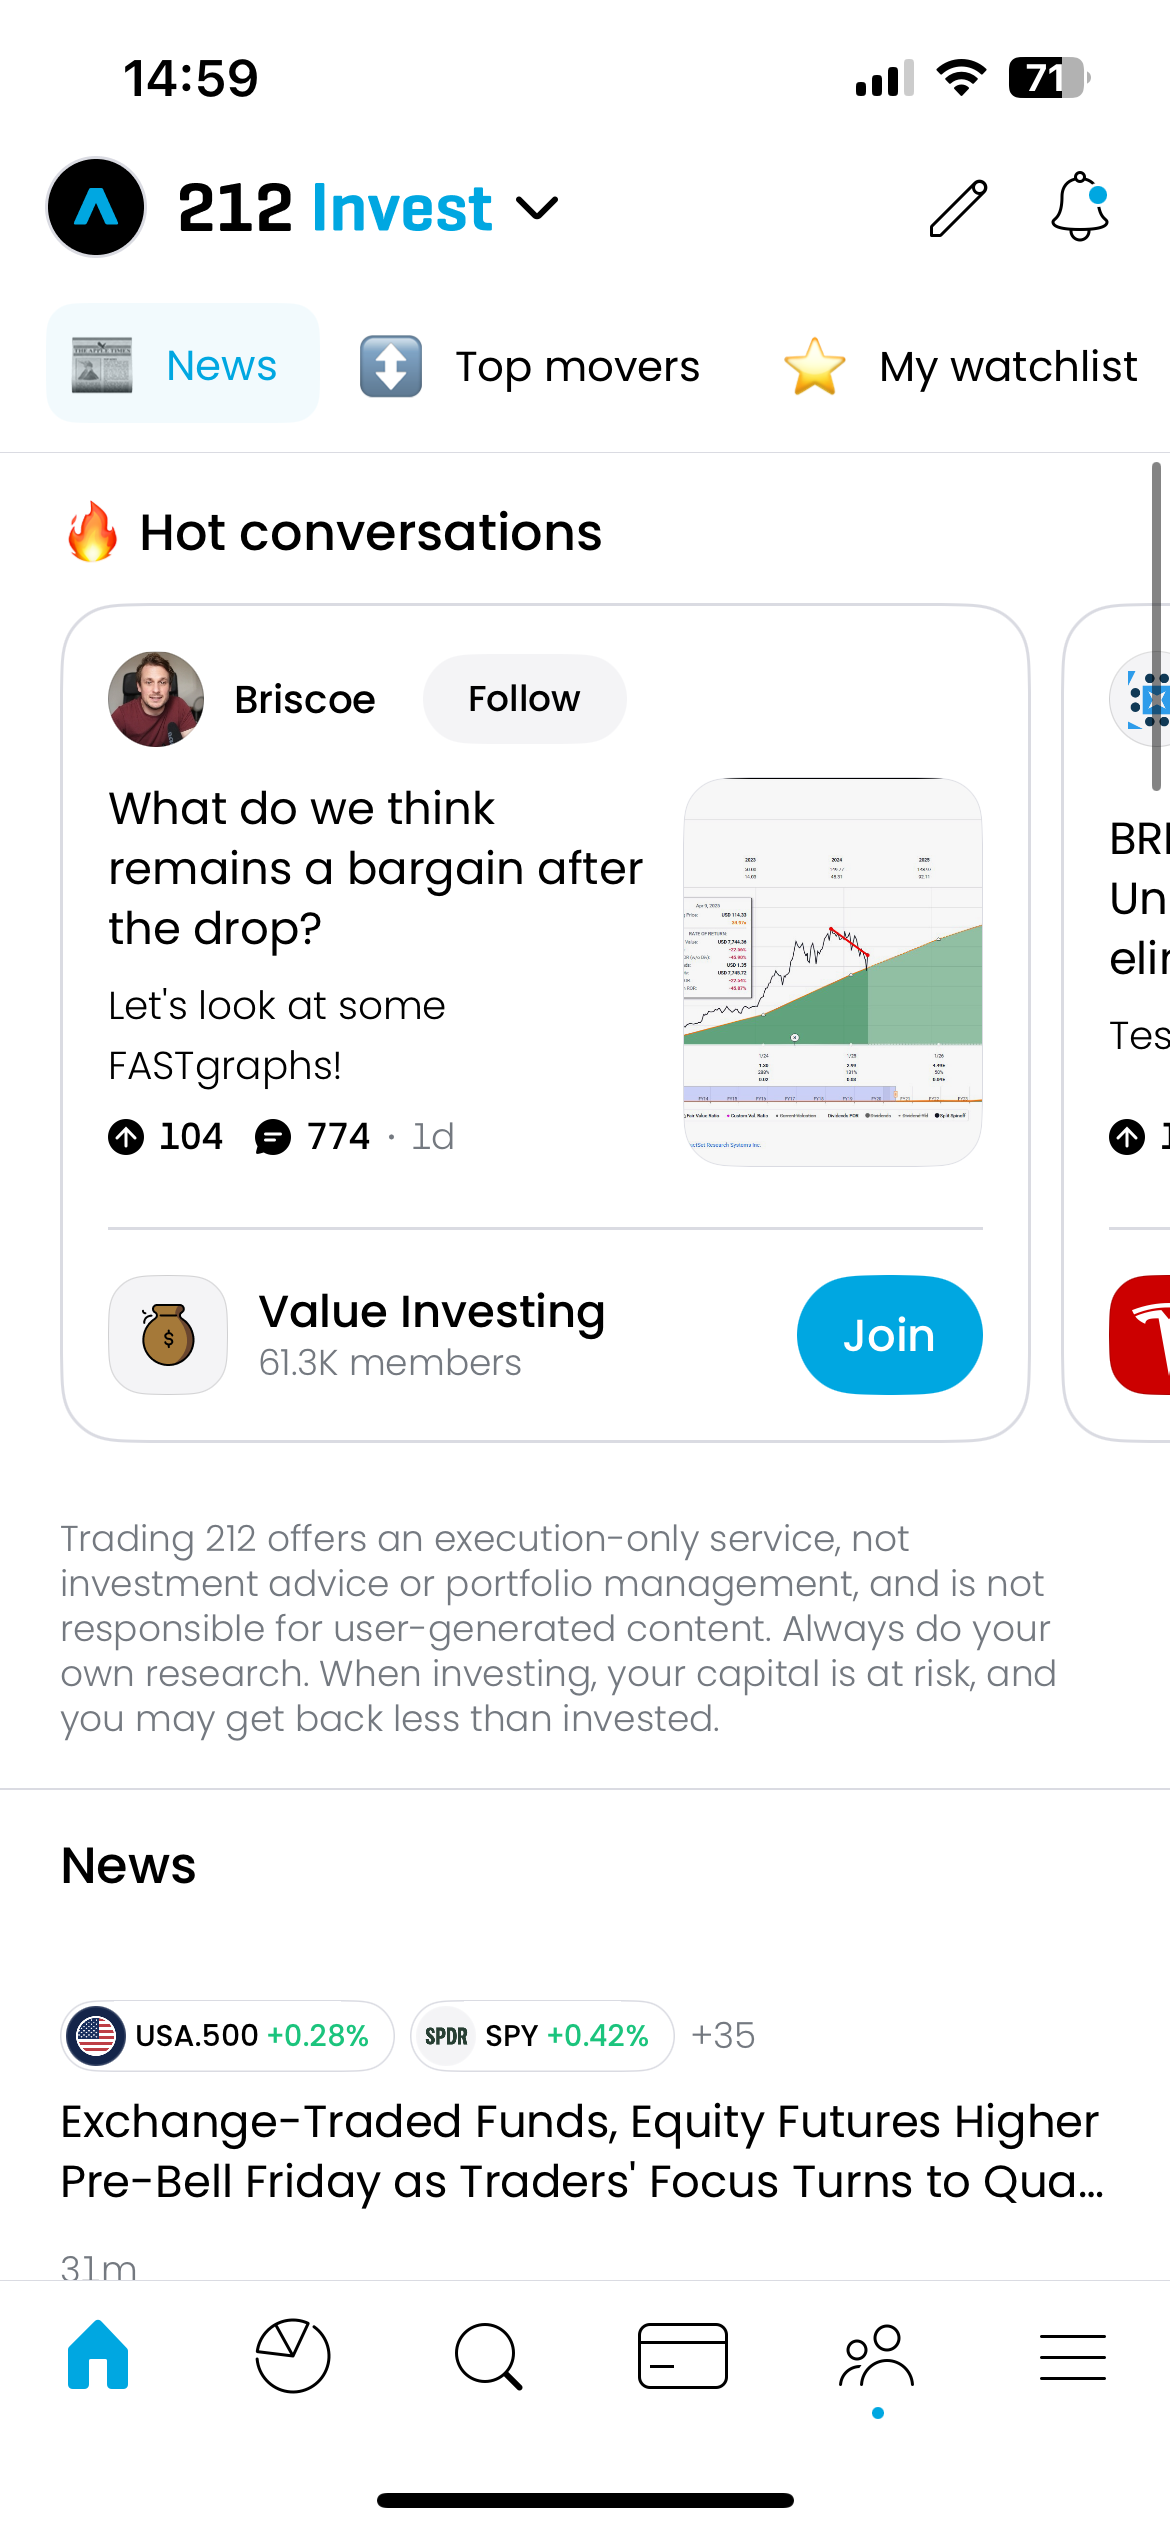Image resolution: width=1170 pixels, height=2532 pixels.
Task: Tap the pencil compose icon
Action: tap(958, 208)
